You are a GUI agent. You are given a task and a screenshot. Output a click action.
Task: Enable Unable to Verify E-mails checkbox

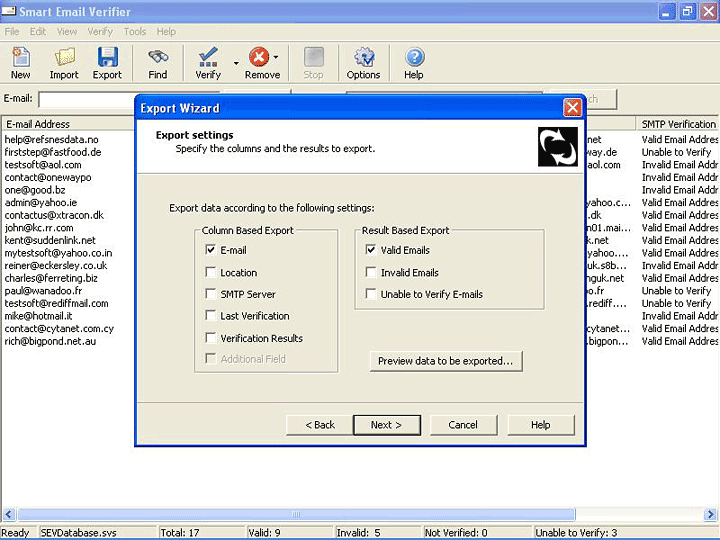(371, 294)
